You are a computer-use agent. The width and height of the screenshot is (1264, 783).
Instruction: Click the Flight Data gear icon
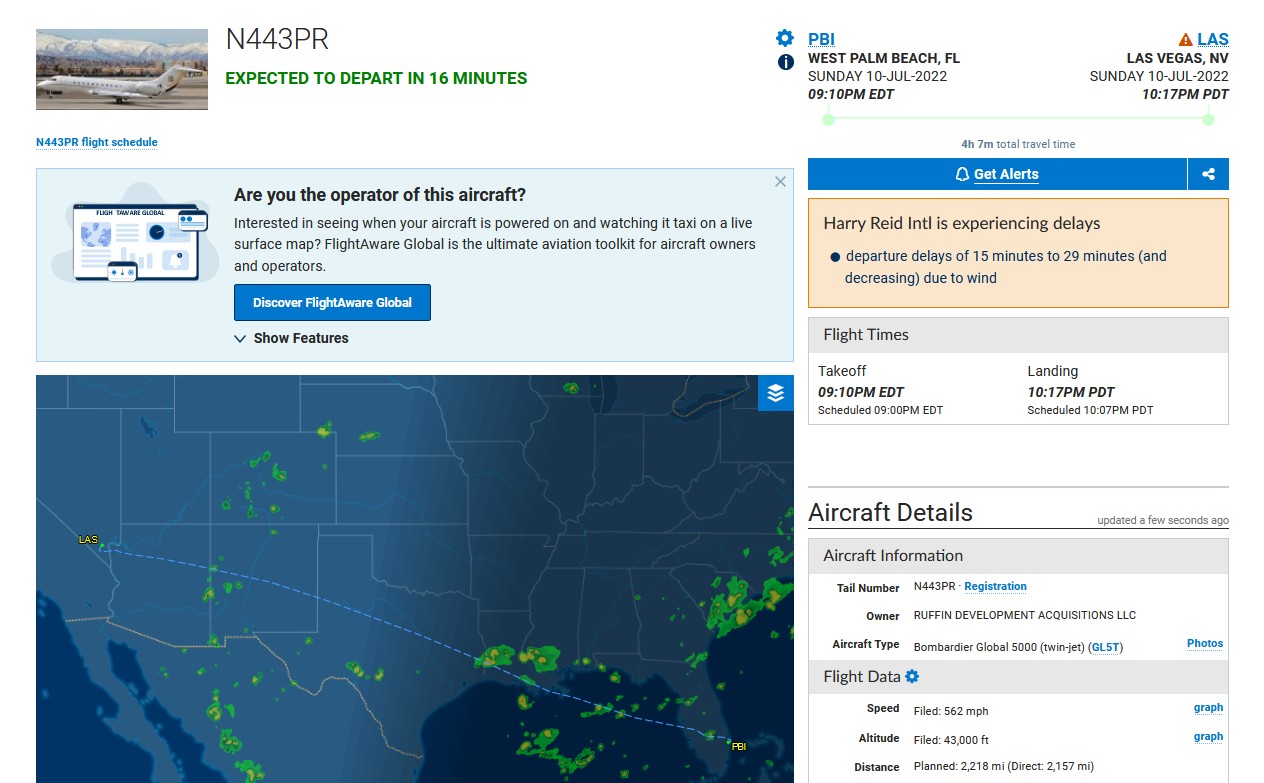click(912, 677)
